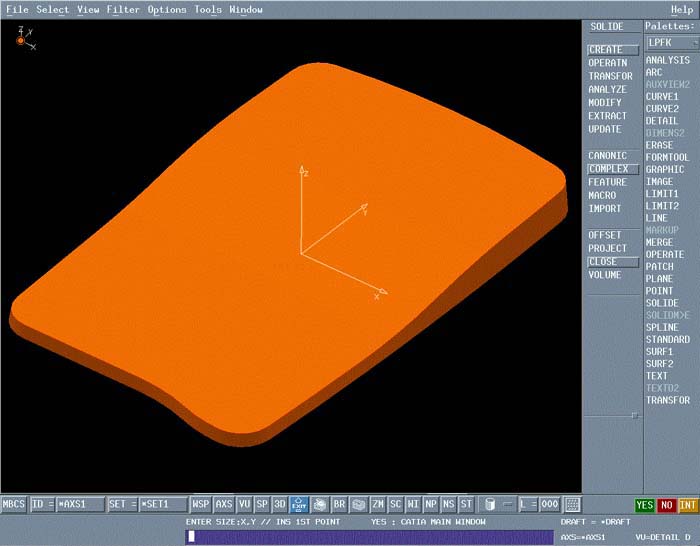
Task: Click the shaded solid icon beside EXIT
Action: [320, 505]
